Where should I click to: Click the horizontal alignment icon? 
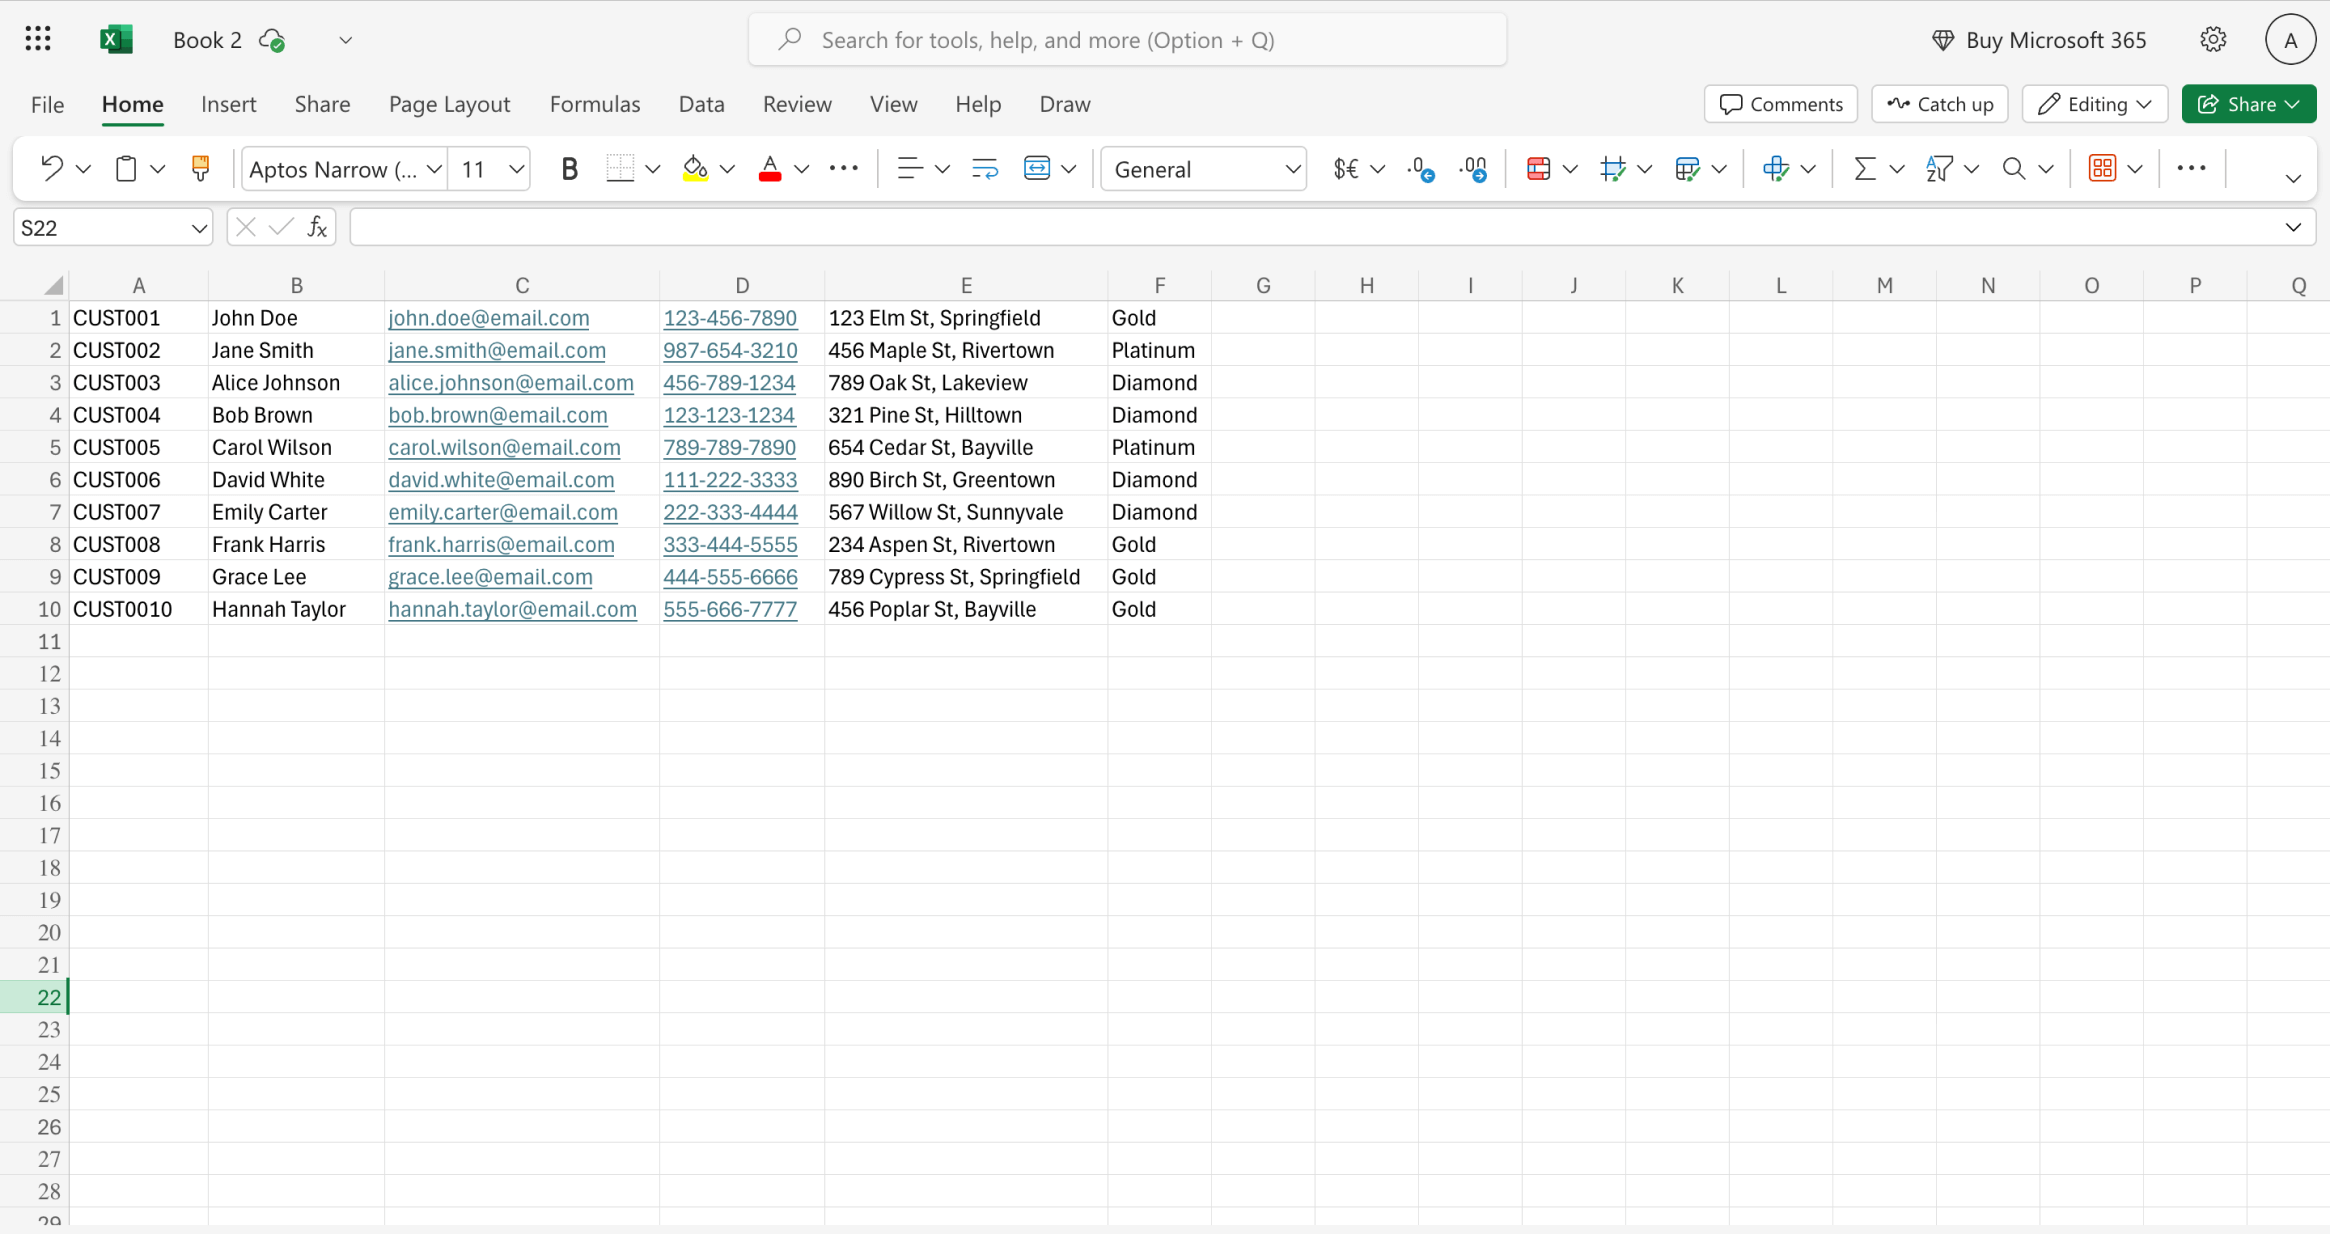[x=909, y=169]
